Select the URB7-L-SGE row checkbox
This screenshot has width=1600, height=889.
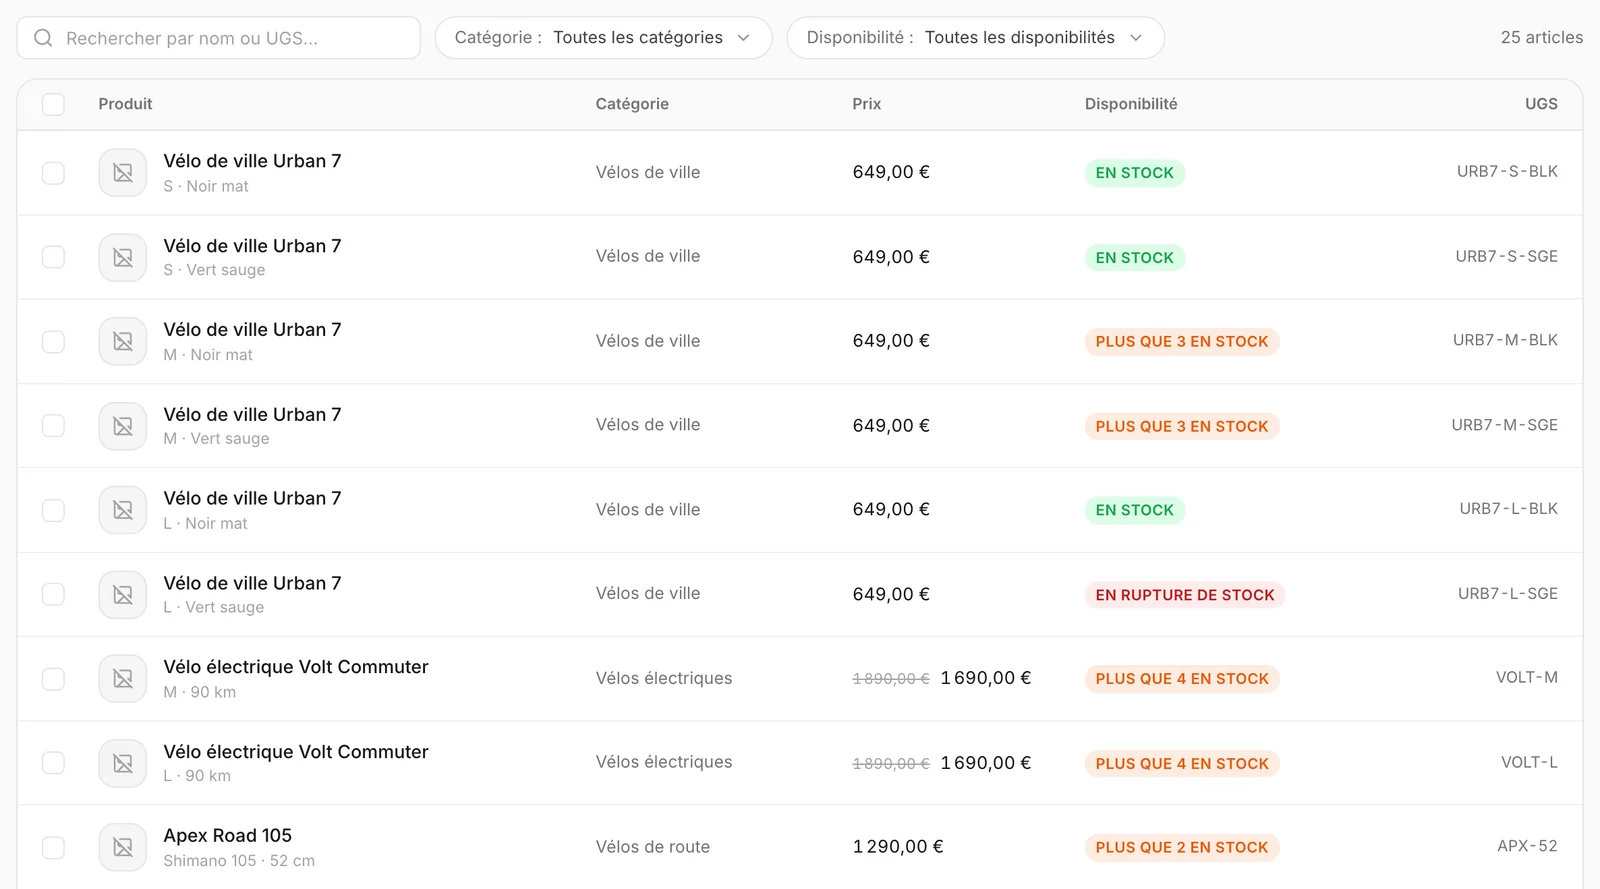click(x=53, y=595)
